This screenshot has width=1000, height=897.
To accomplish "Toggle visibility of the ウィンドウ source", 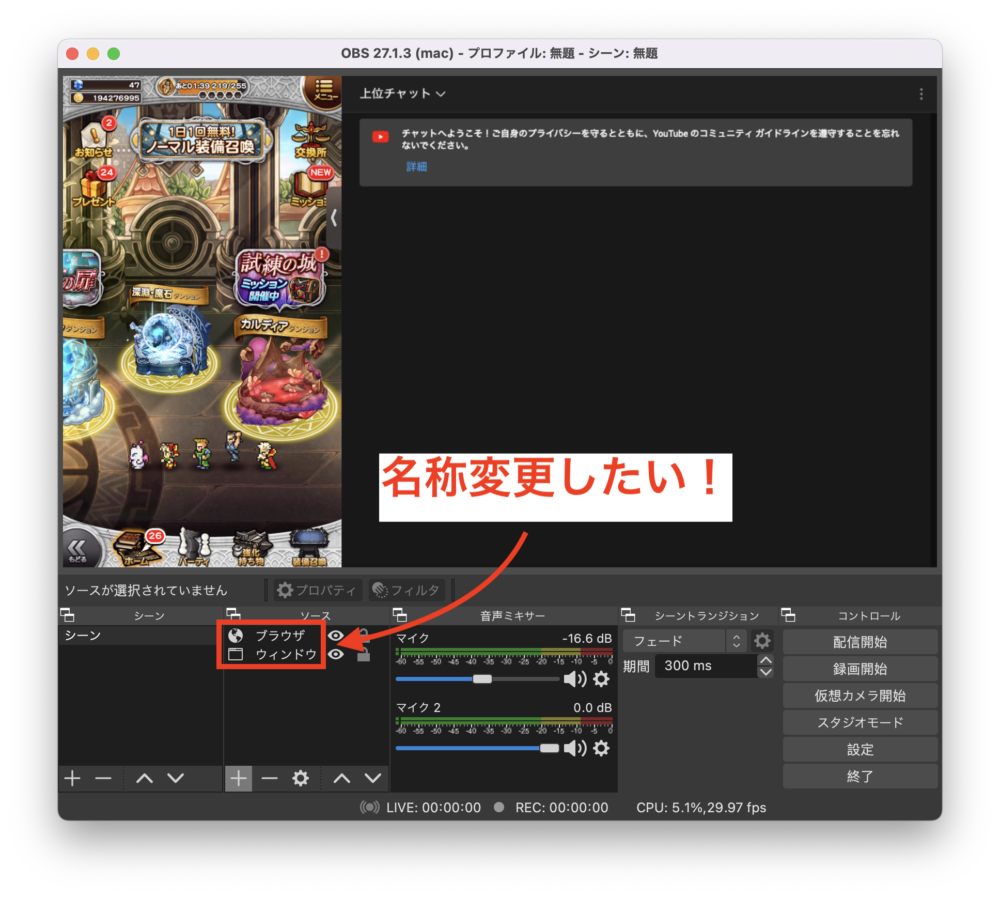I will (335, 655).
